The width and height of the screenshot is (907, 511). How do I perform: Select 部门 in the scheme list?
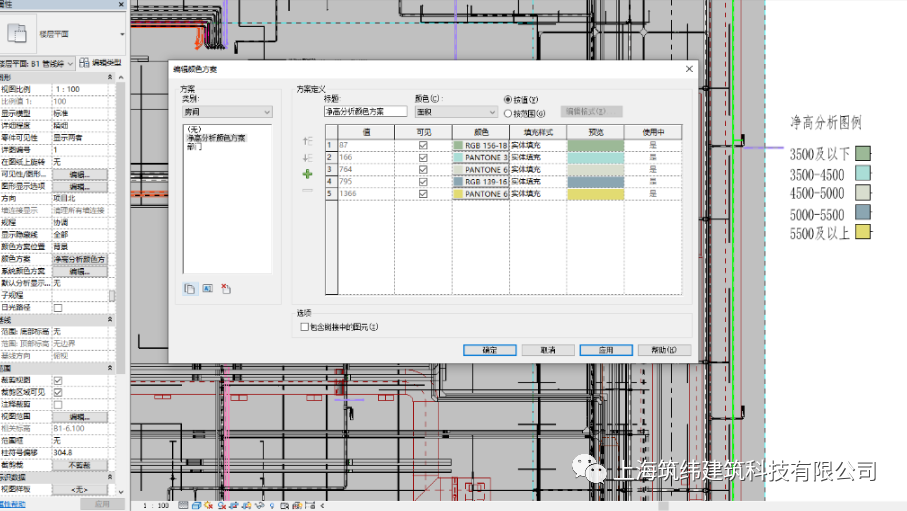tap(194, 147)
